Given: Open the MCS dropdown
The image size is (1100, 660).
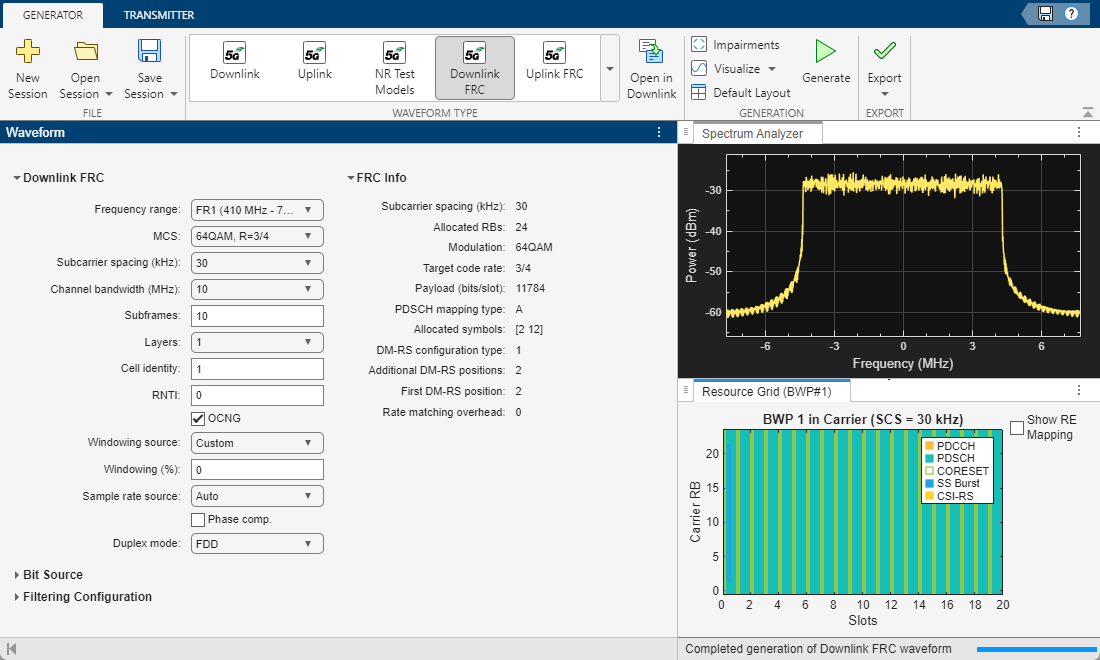Looking at the screenshot, I should (257, 237).
